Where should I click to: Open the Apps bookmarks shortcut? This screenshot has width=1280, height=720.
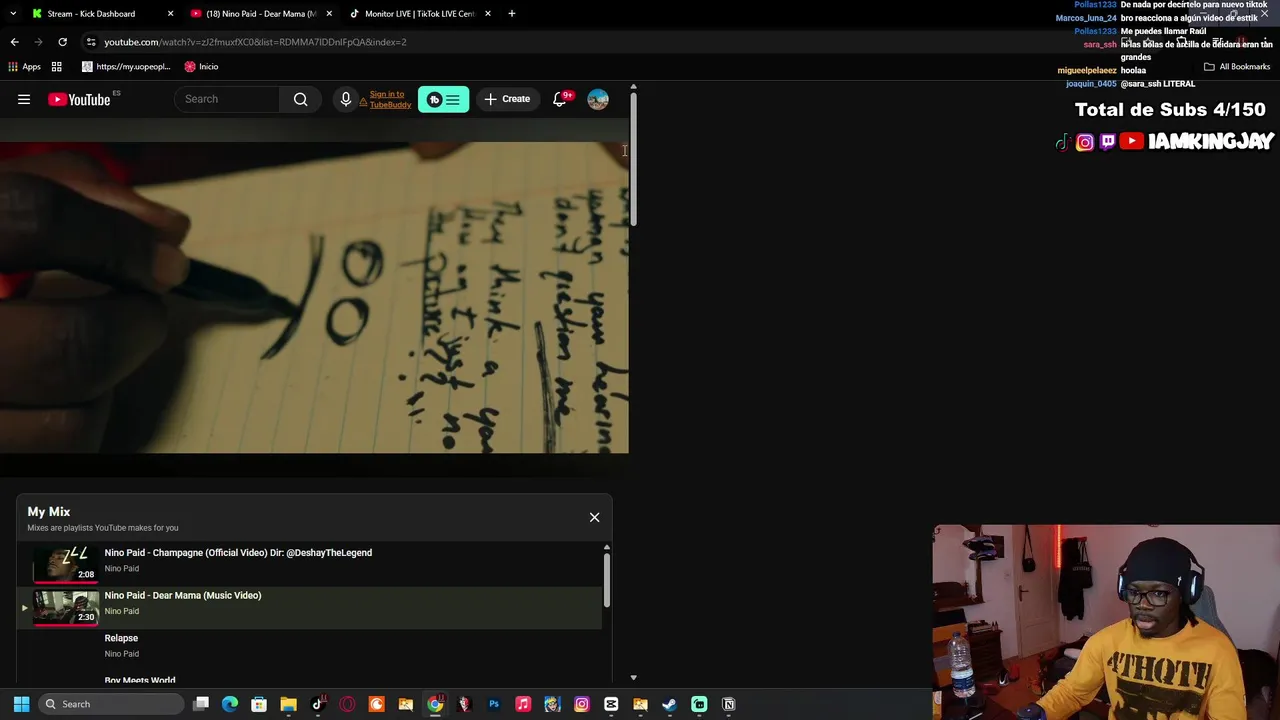(x=25, y=67)
